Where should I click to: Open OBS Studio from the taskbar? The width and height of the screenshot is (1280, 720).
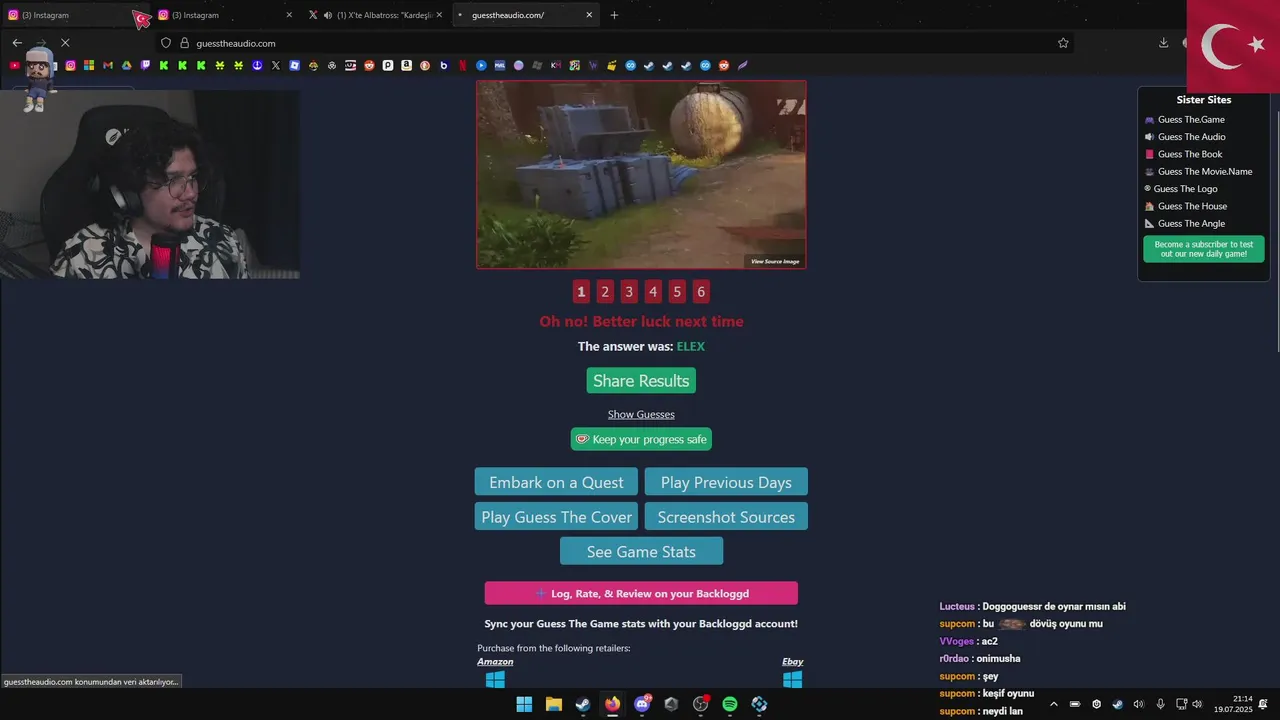pyautogui.click(x=700, y=704)
